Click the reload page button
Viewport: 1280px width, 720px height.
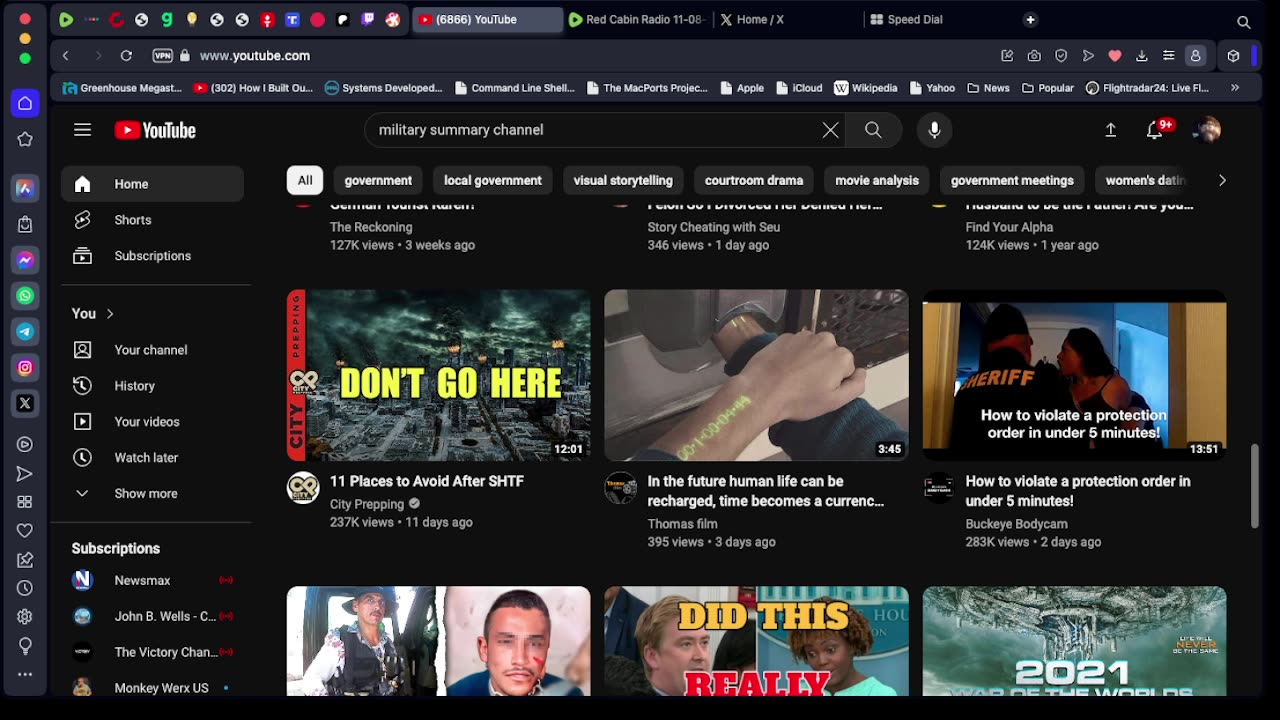pyautogui.click(x=126, y=56)
